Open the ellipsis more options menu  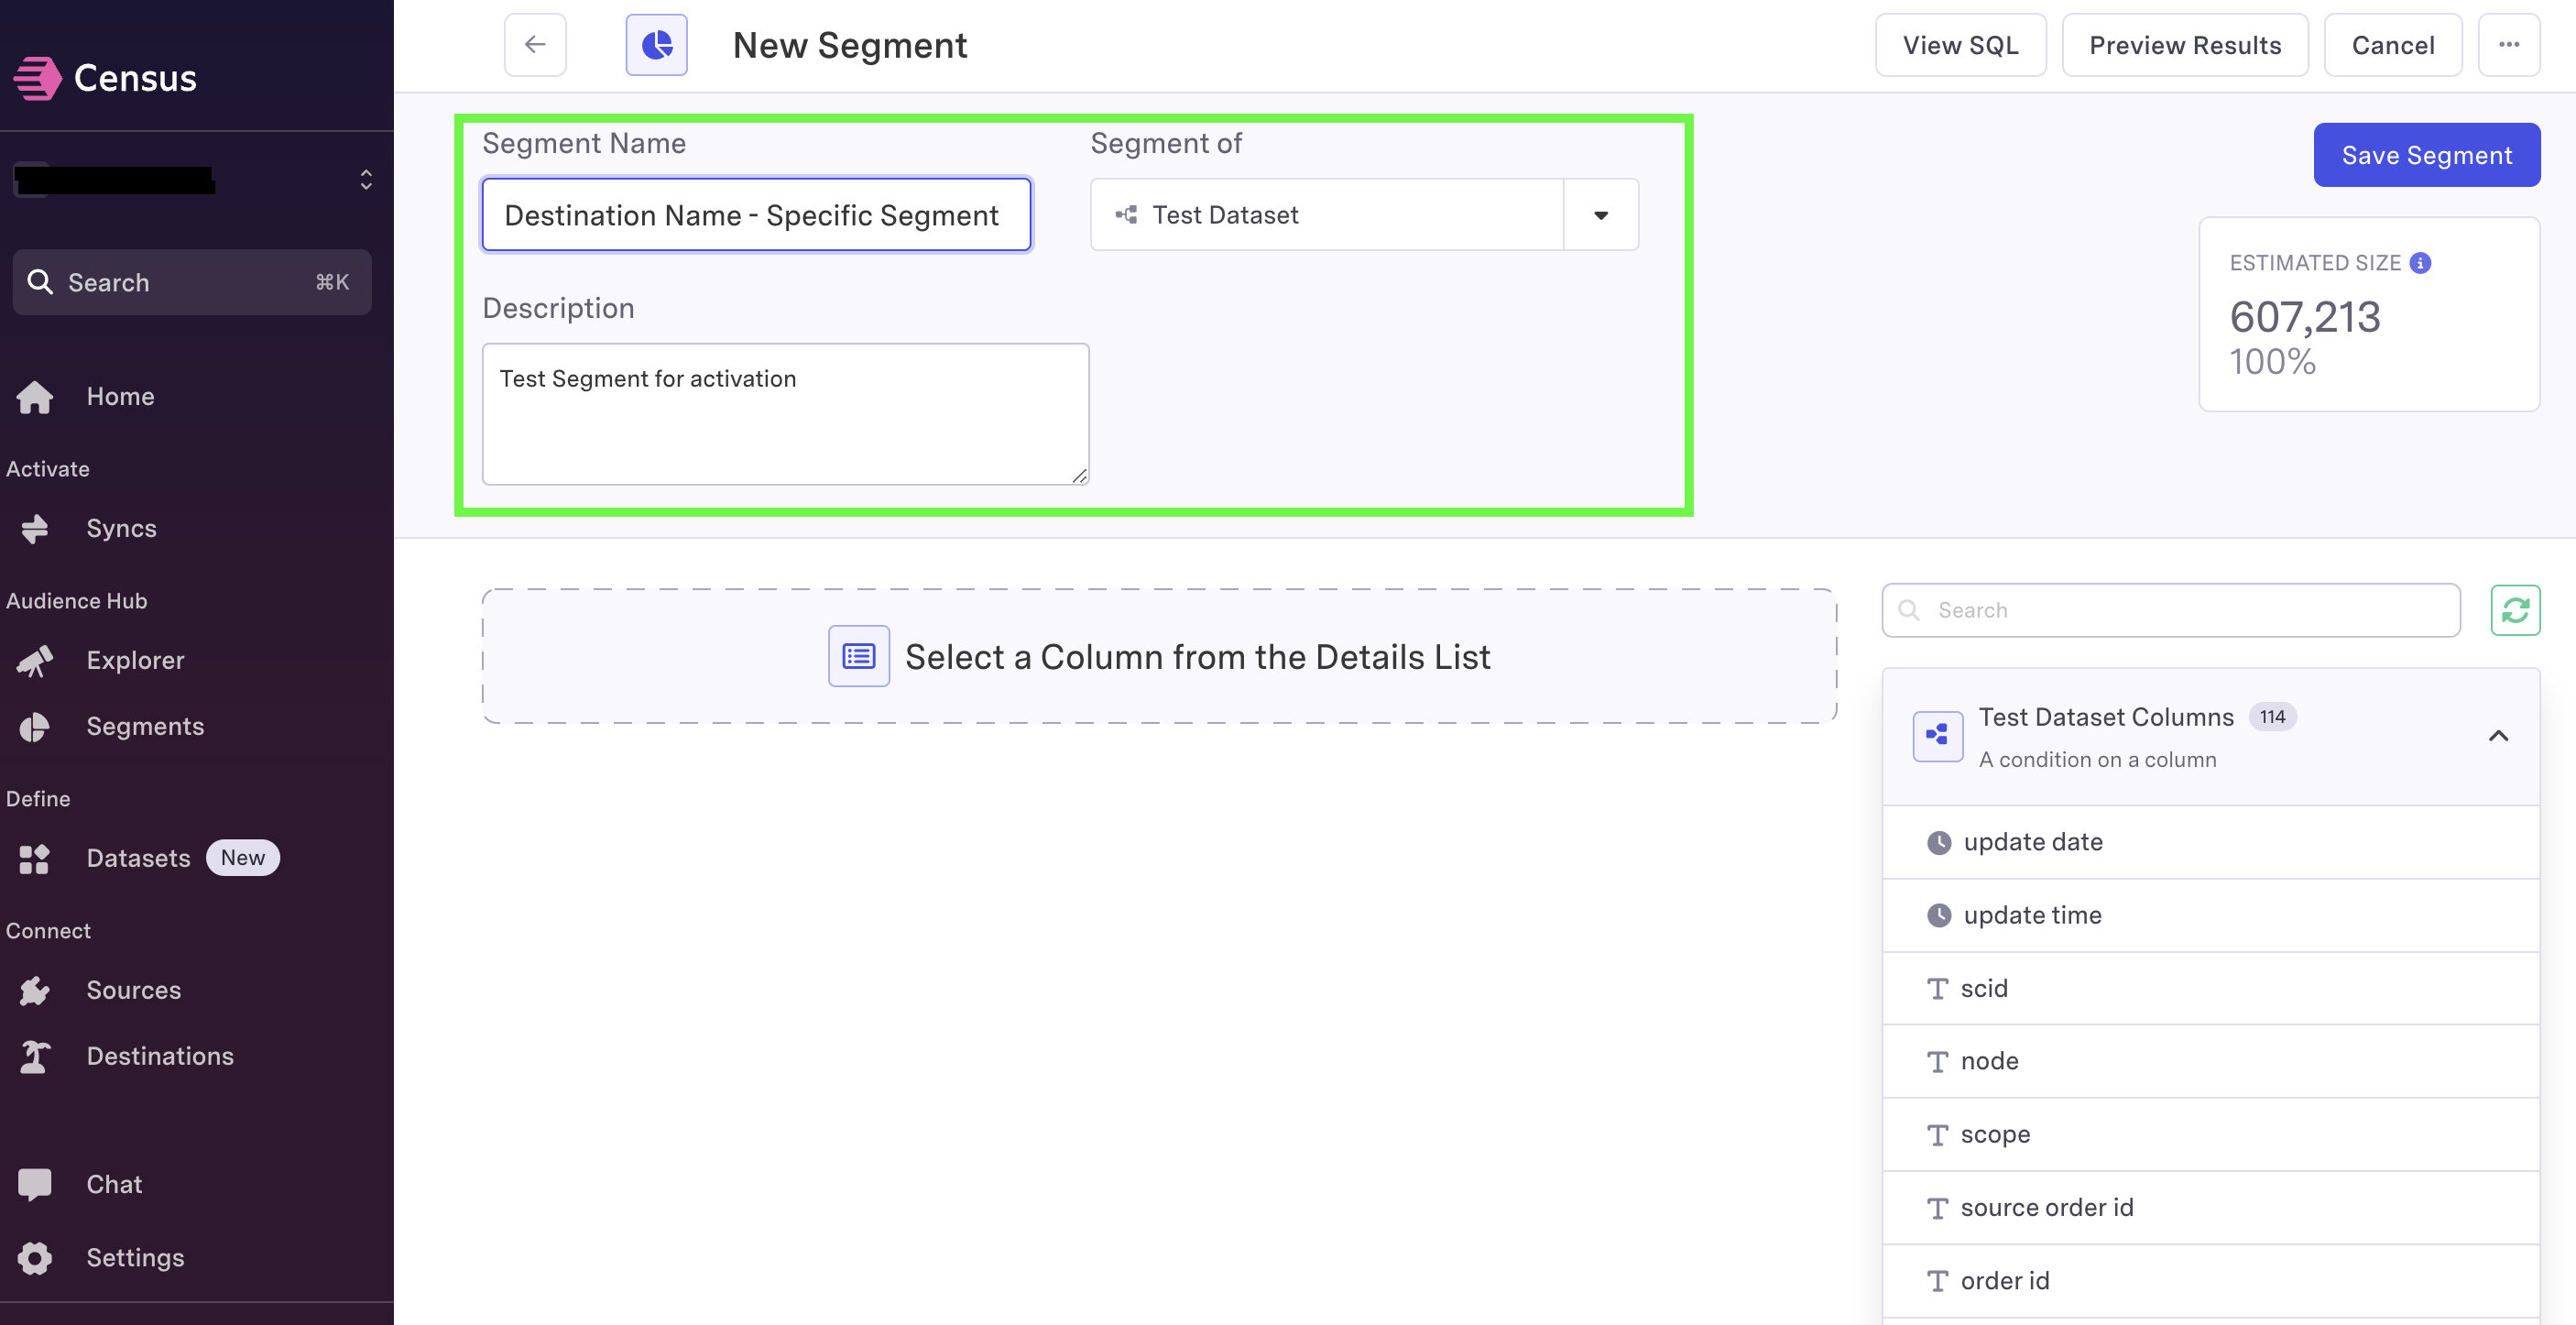(2509, 44)
